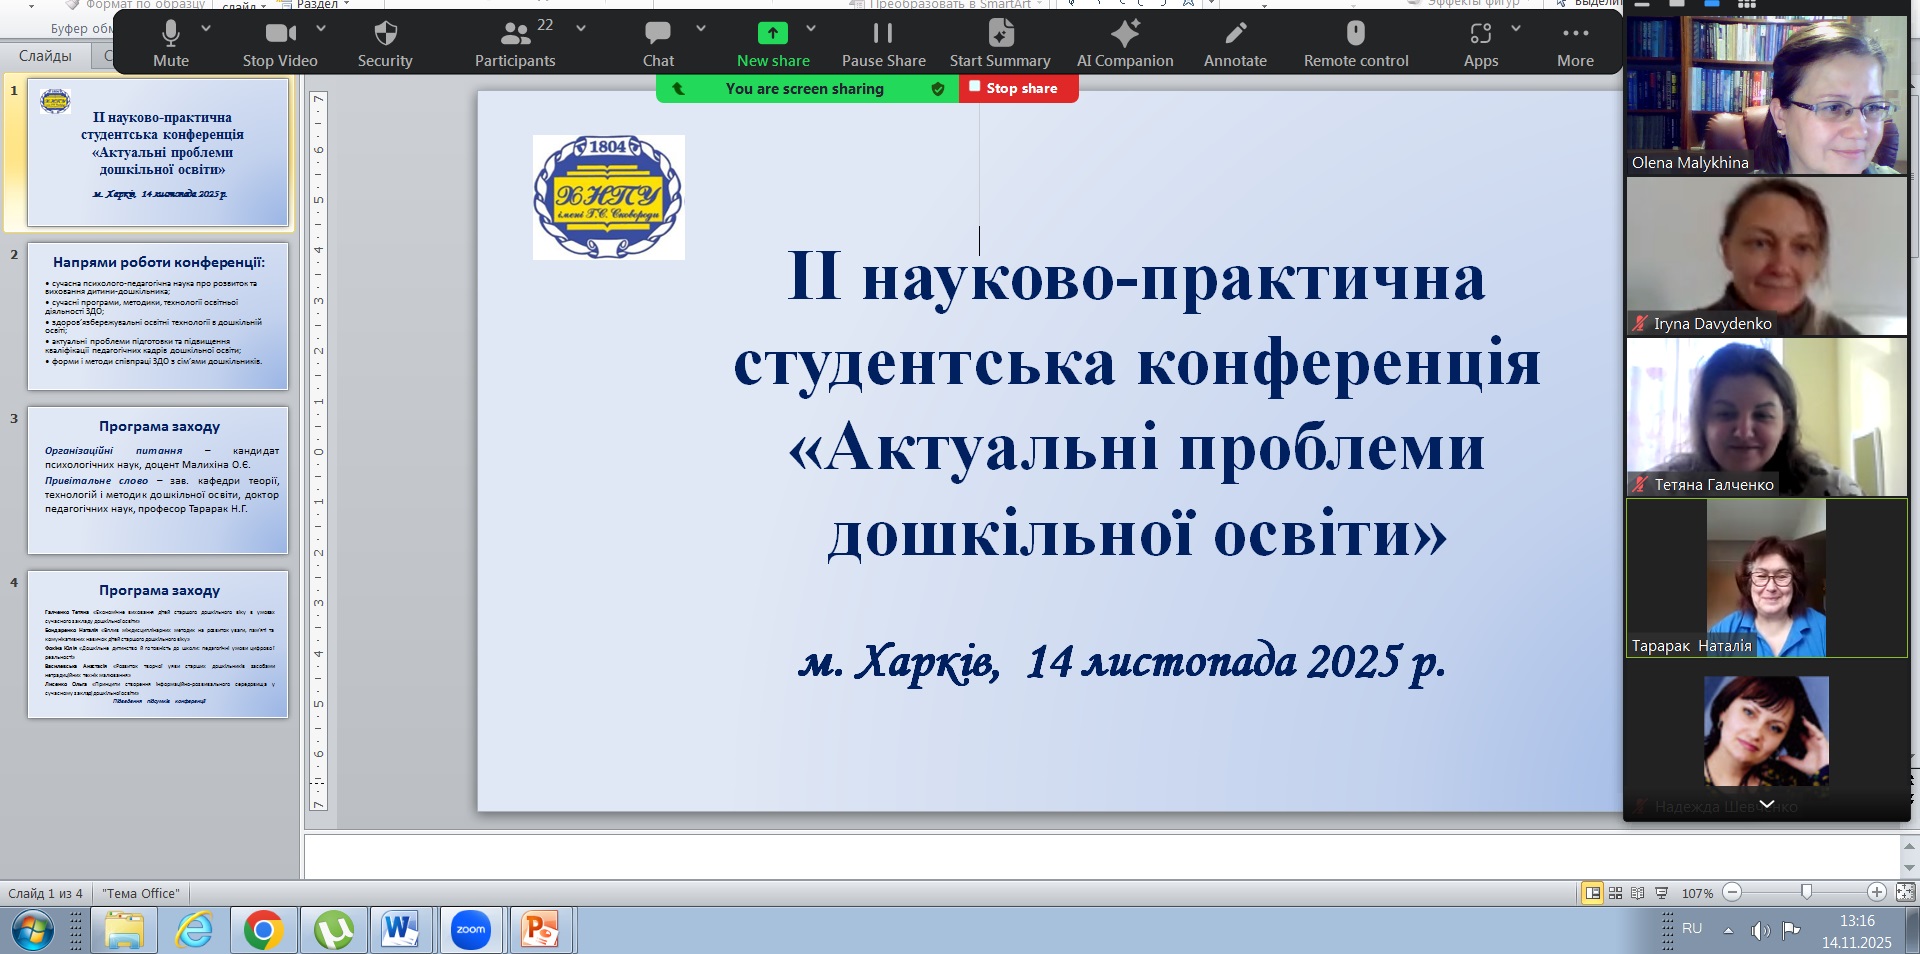
Task: Expand the arrow next to Participants
Action: 581,29
